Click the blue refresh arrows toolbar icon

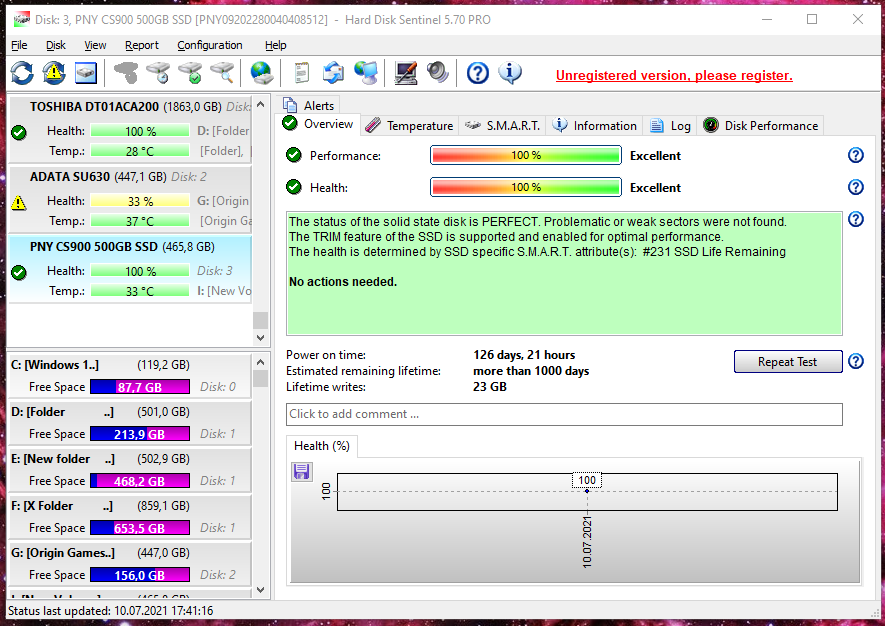pyautogui.click(x=22, y=73)
